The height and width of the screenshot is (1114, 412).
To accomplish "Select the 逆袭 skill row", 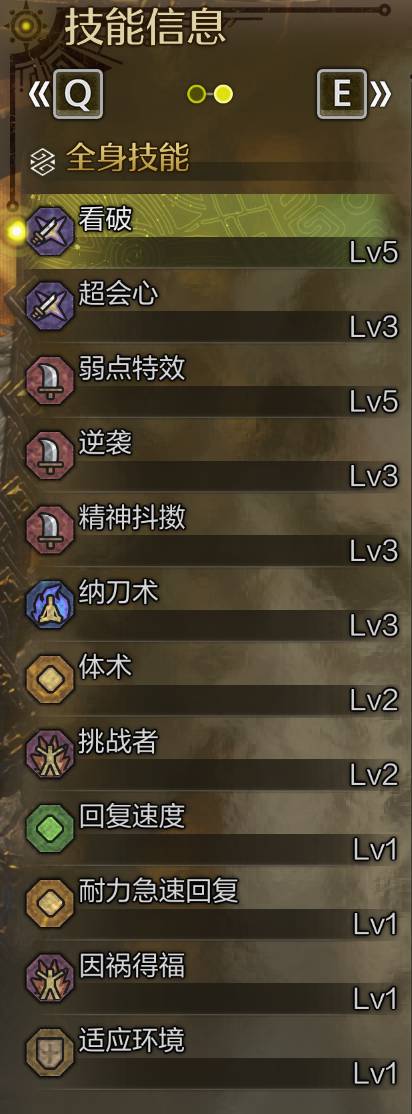I will [213, 455].
